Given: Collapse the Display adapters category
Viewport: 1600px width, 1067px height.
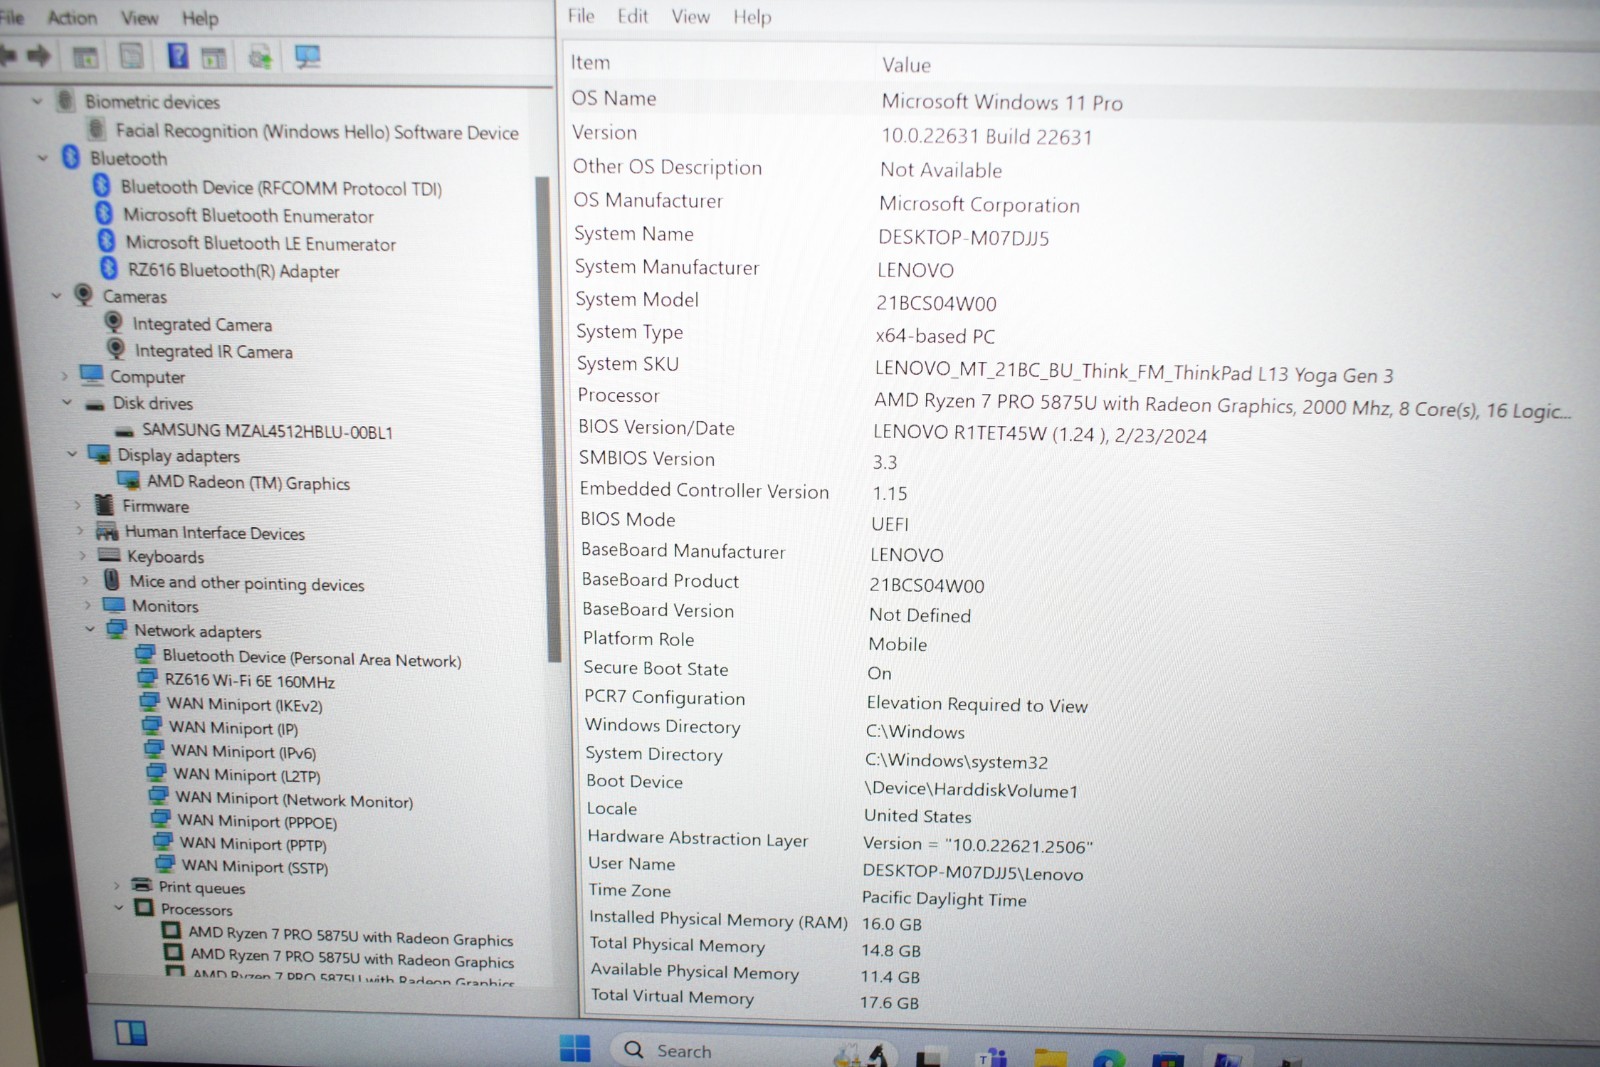Looking at the screenshot, I should click(x=72, y=454).
